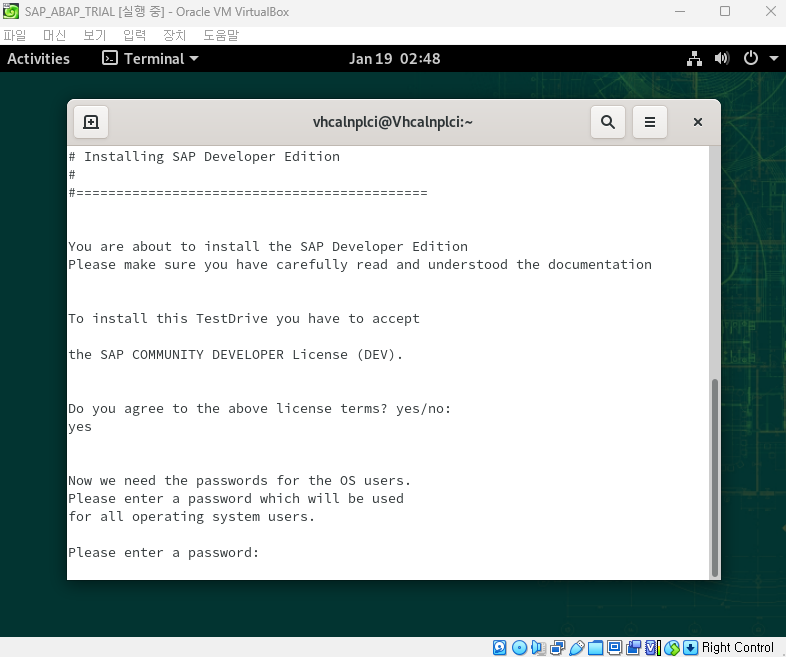Expand the system menu arrow
This screenshot has width=786, height=657.
tap(773, 59)
